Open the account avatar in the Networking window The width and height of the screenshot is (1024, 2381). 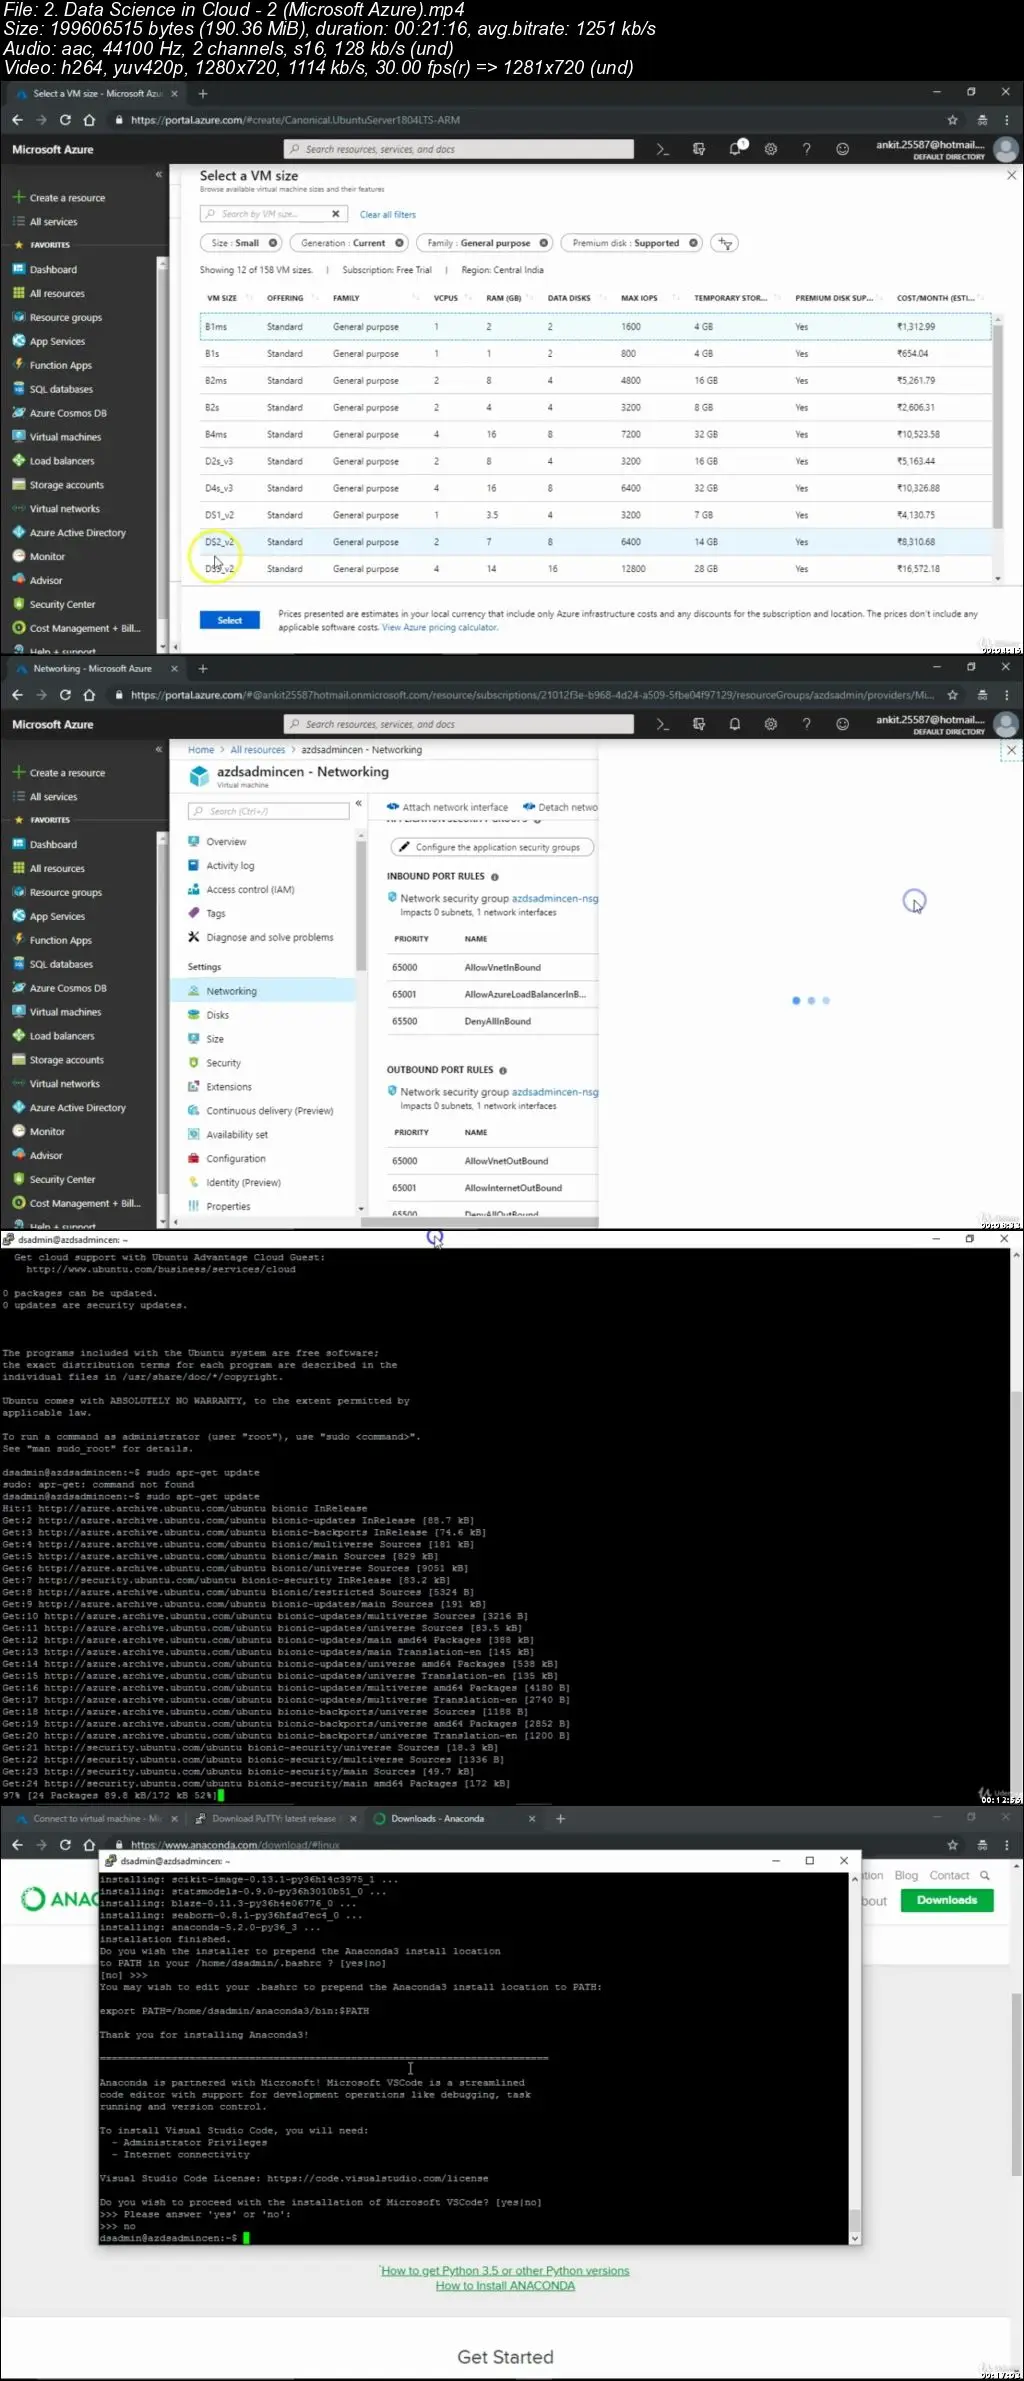click(1006, 724)
